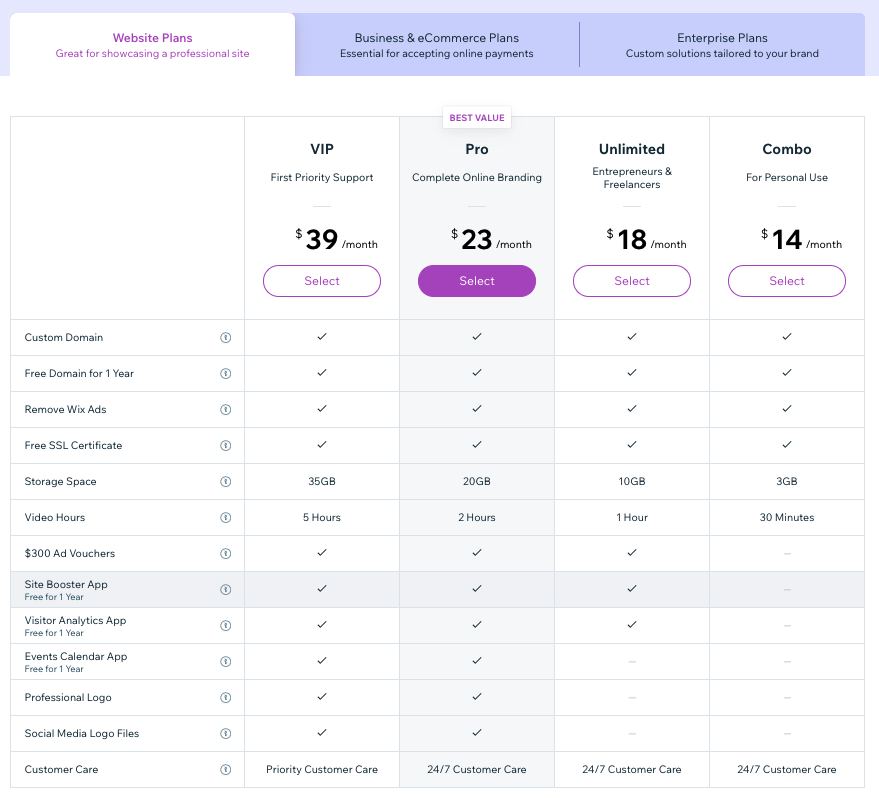The height and width of the screenshot is (798, 879).
Task: Show info for Social Media Logo Files
Action: (225, 734)
